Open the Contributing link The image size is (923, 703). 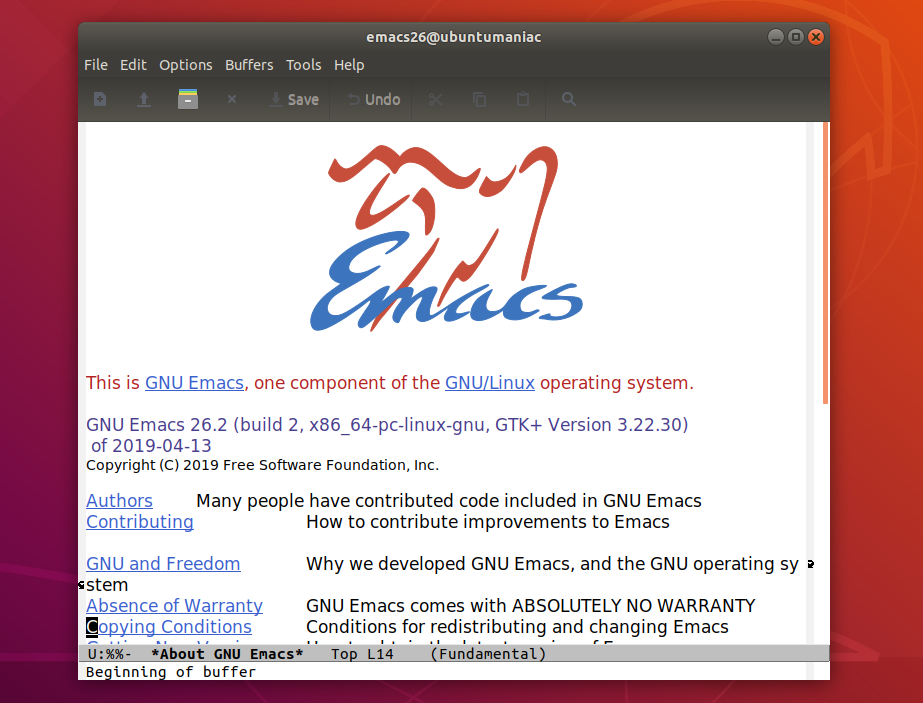(x=140, y=522)
